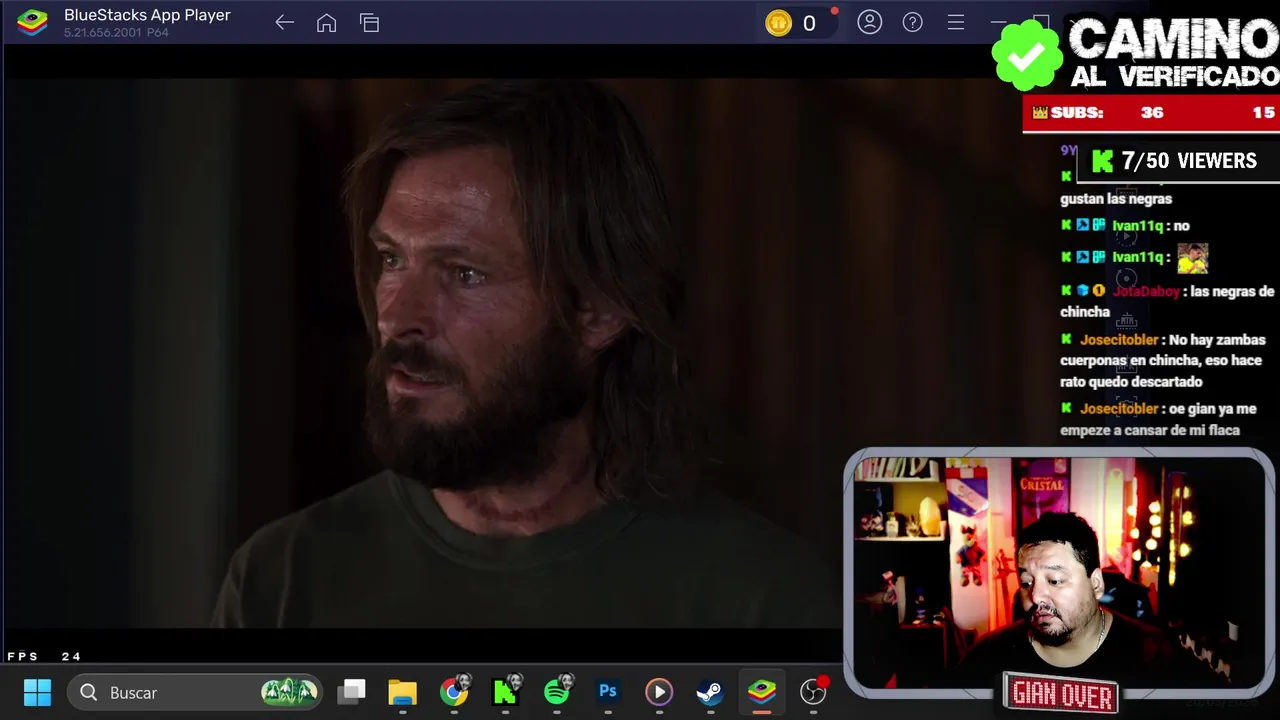Select the BlueStacks taskbar icon

(762, 692)
